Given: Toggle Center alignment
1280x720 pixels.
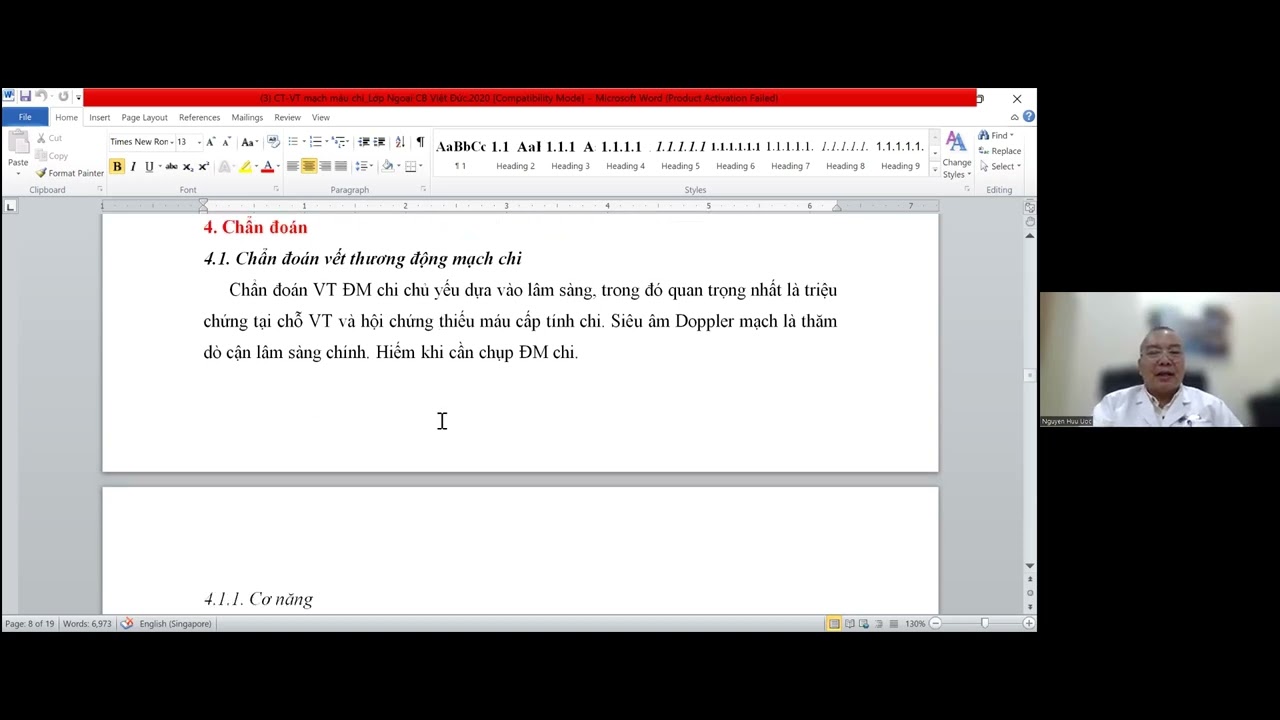Looking at the screenshot, I should (309, 167).
